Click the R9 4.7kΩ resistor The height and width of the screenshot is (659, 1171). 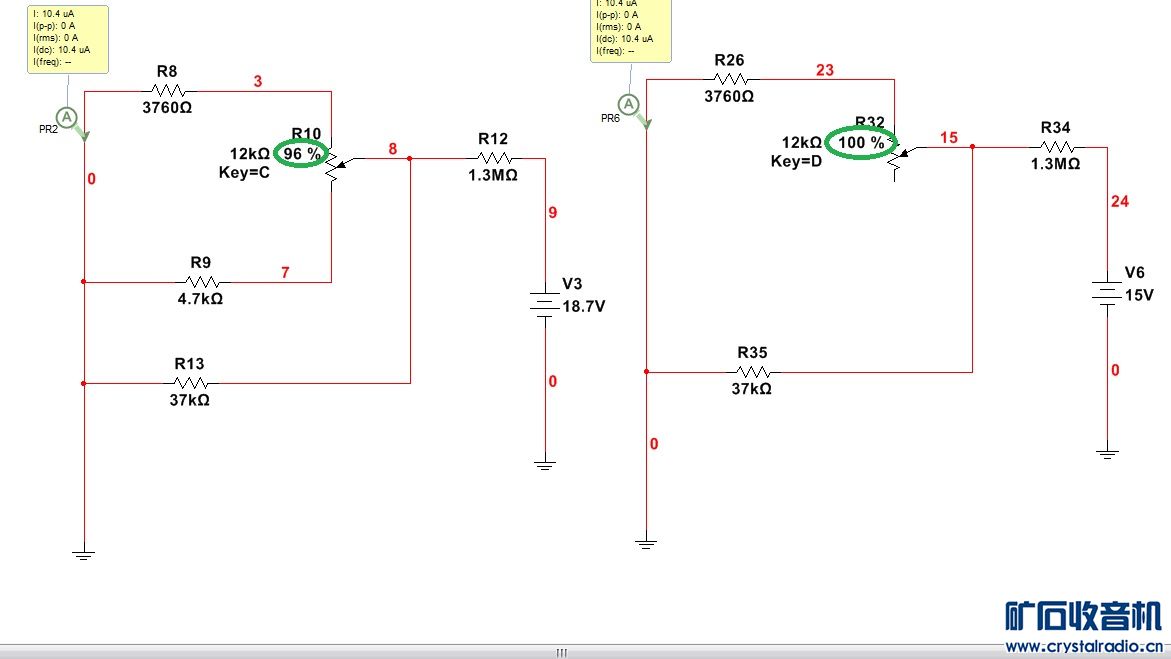(201, 282)
